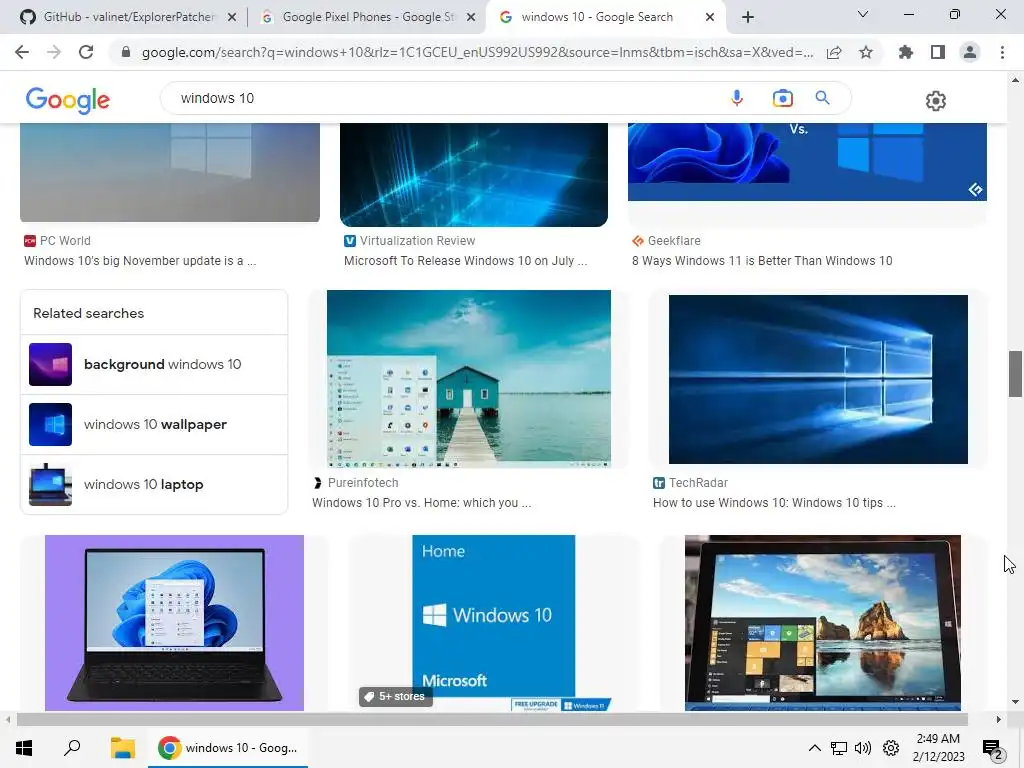
Task: Click the URL address bar
Action: pyautogui.click(x=477, y=52)
